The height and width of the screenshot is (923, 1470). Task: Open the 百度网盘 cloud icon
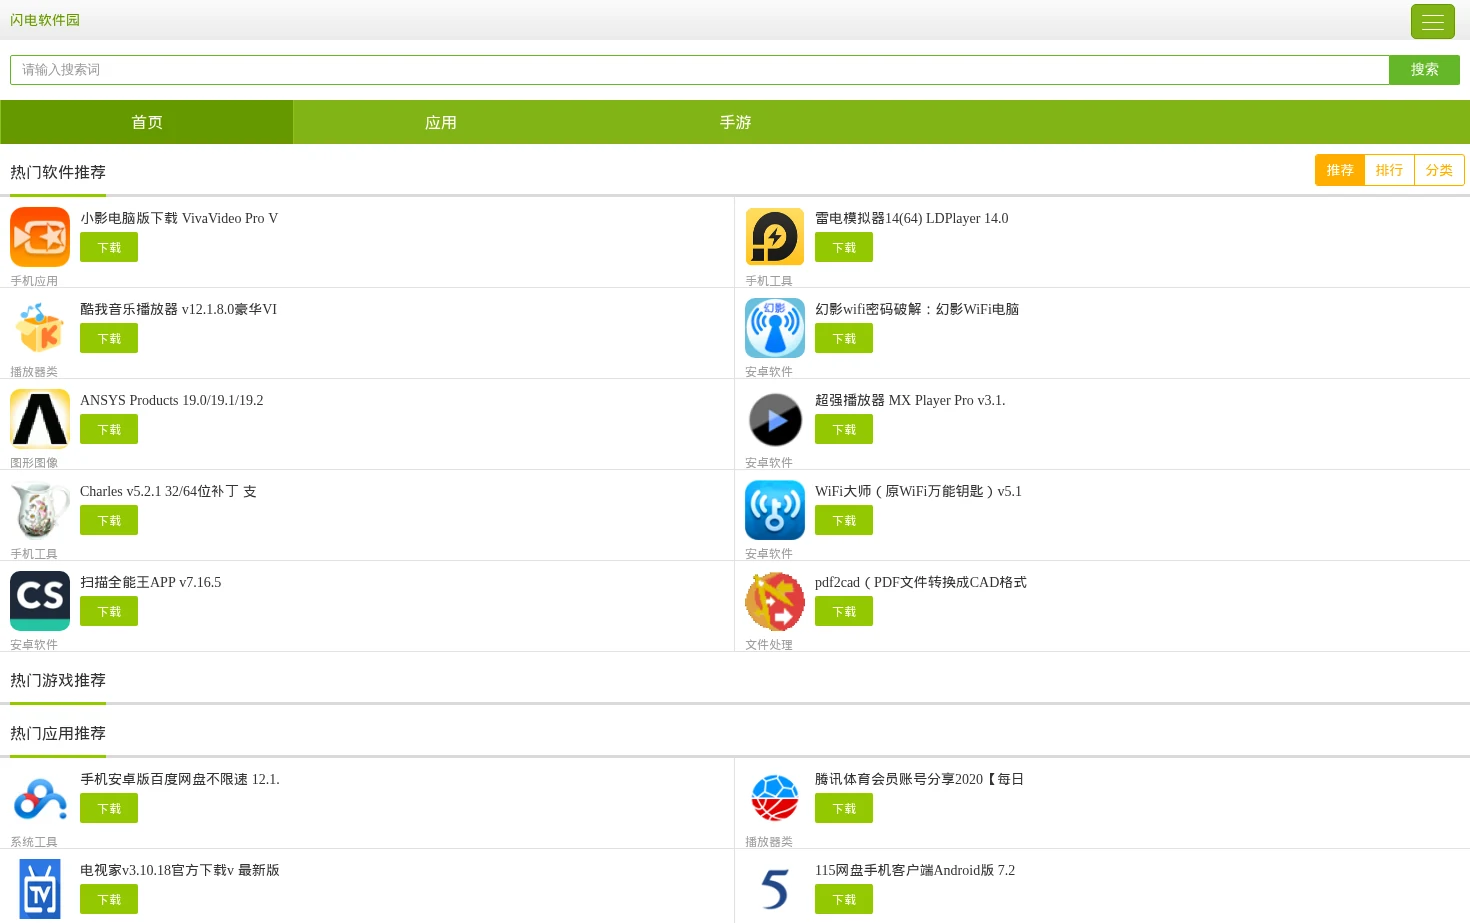pos(40,798)
